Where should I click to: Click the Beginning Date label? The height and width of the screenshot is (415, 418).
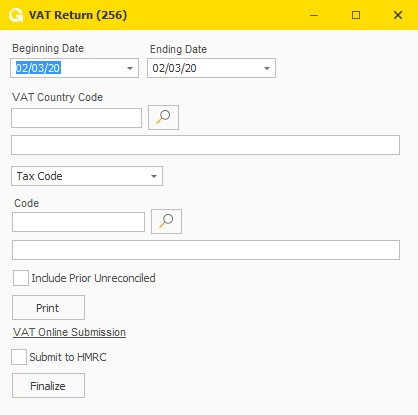click(48, 48)
